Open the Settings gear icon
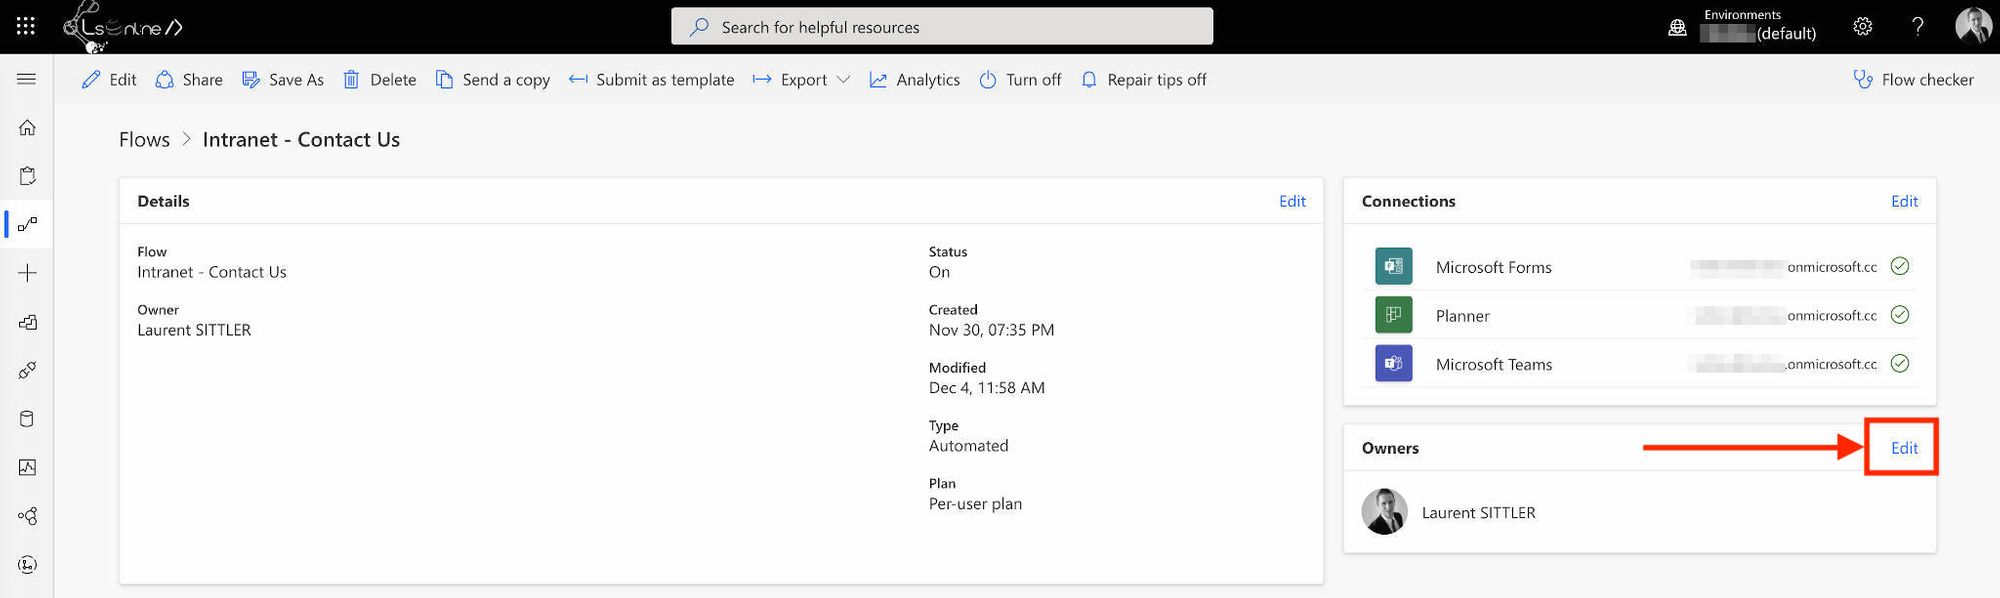This screenshot has width=2000, height=598. click(x=1862, y=27)
